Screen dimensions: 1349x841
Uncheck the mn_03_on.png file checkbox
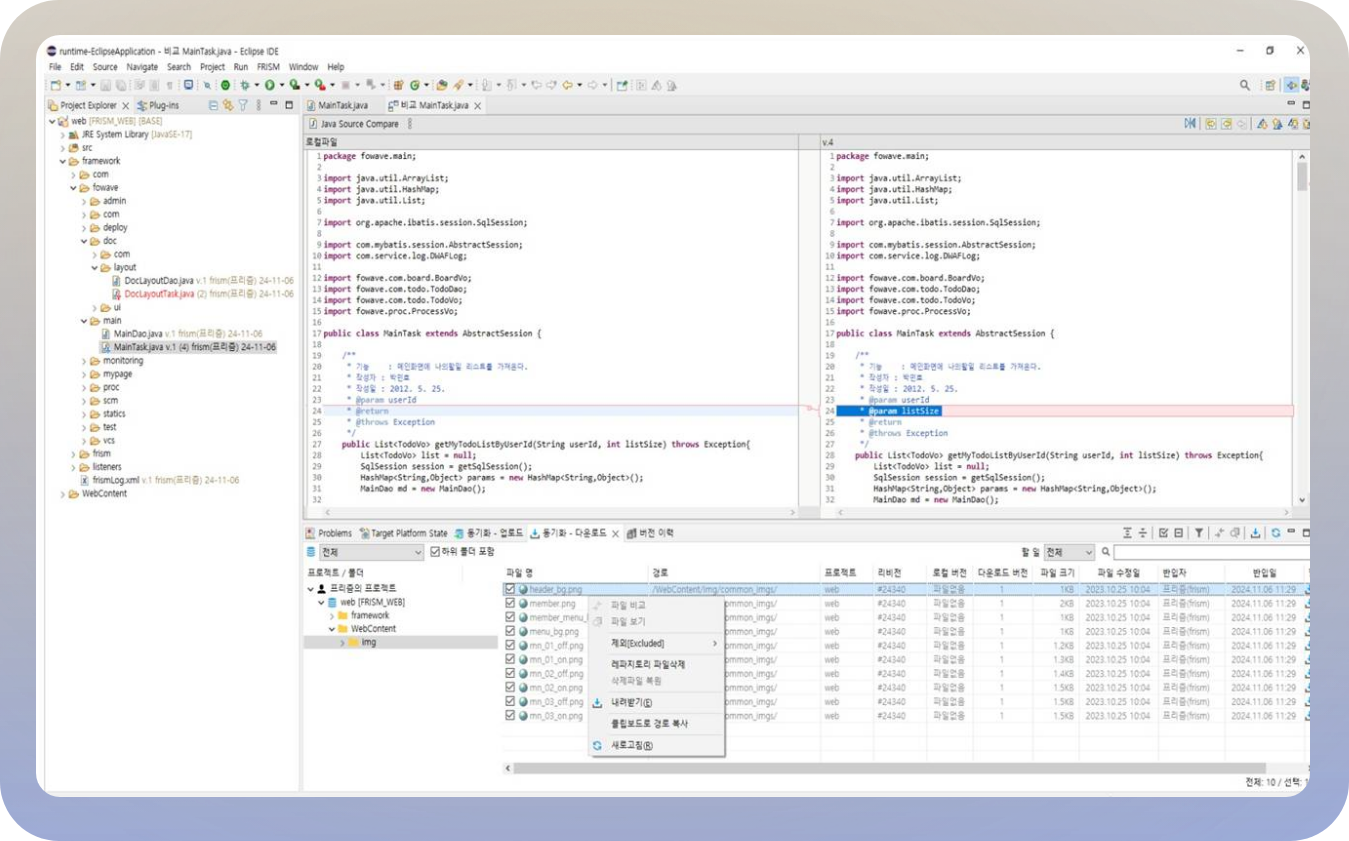click(x=510, y=716)
